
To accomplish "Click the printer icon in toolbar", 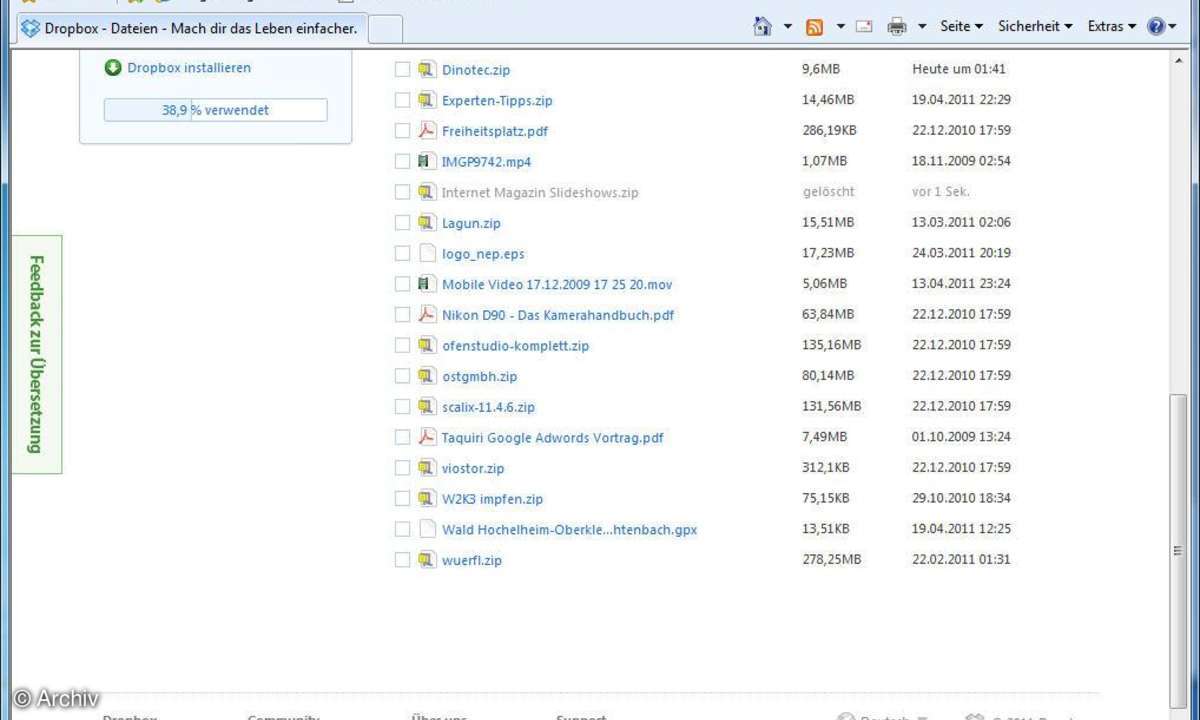I will pyautogui.click(x=897, y=27).
